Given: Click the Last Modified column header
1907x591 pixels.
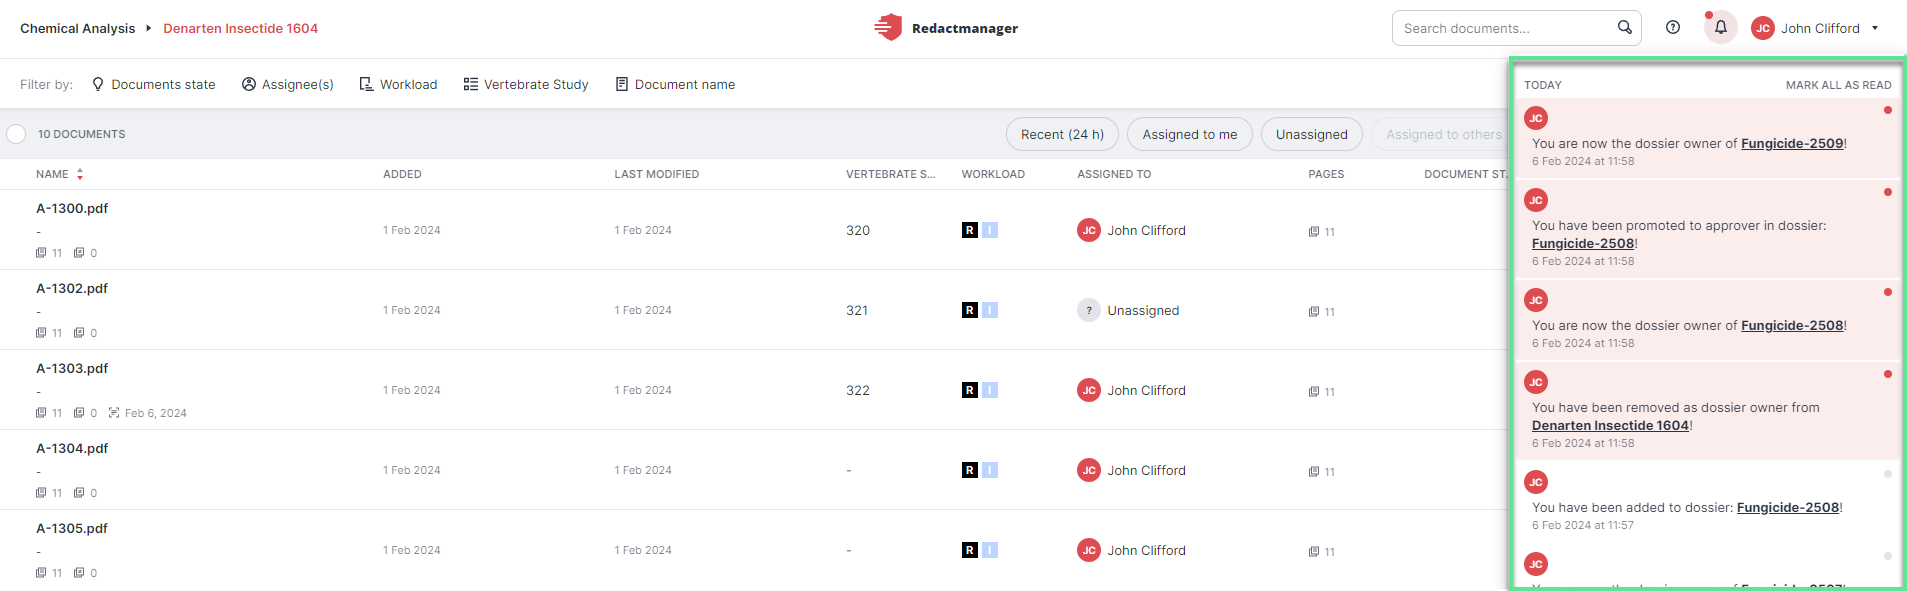Looking at the screenshot, I should tap(657, 174).
